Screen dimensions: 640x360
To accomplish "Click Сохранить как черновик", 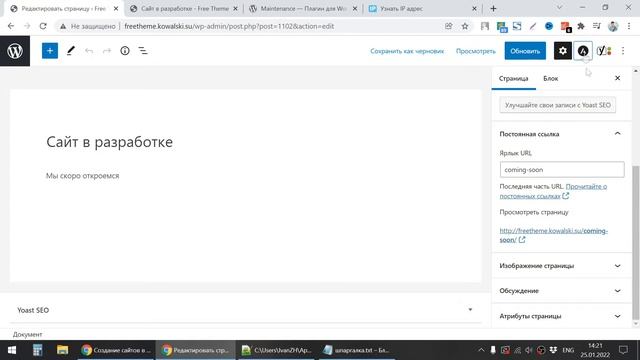I will tap(407, 51).
